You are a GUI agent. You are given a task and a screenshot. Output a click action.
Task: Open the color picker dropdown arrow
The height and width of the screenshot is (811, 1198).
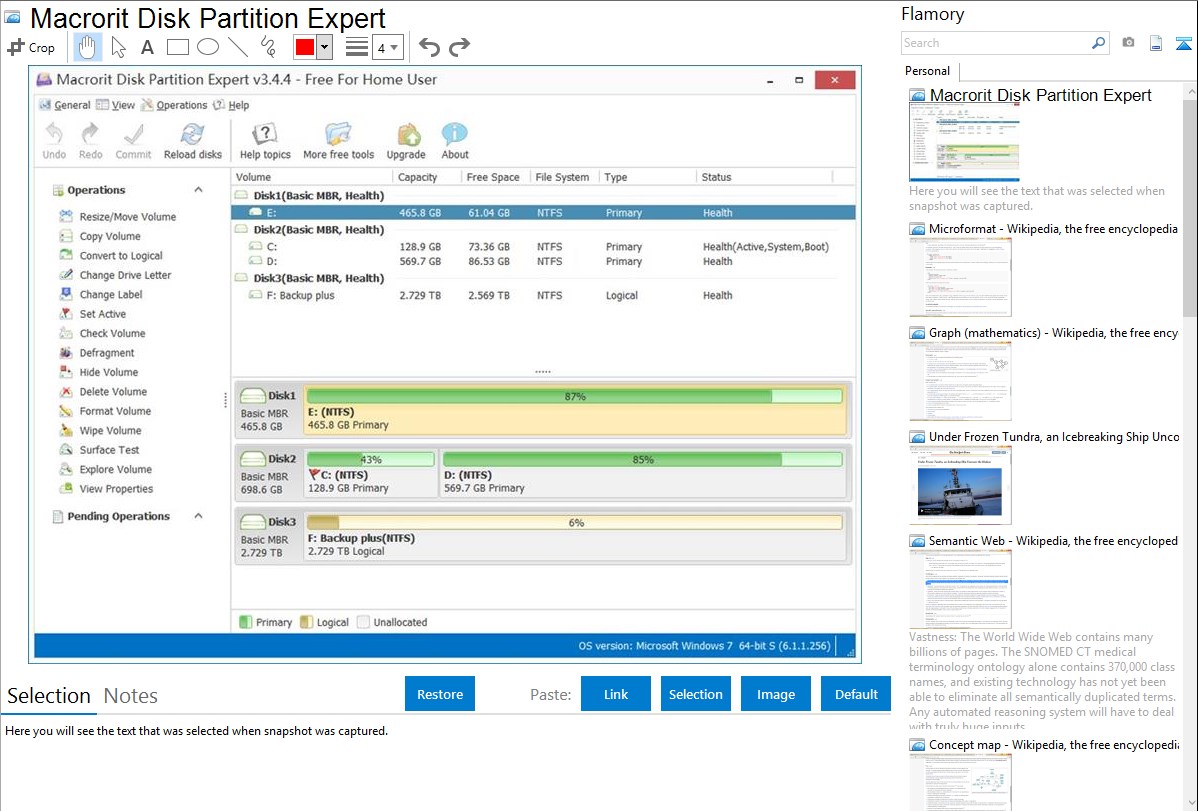[x=325, y=47]
